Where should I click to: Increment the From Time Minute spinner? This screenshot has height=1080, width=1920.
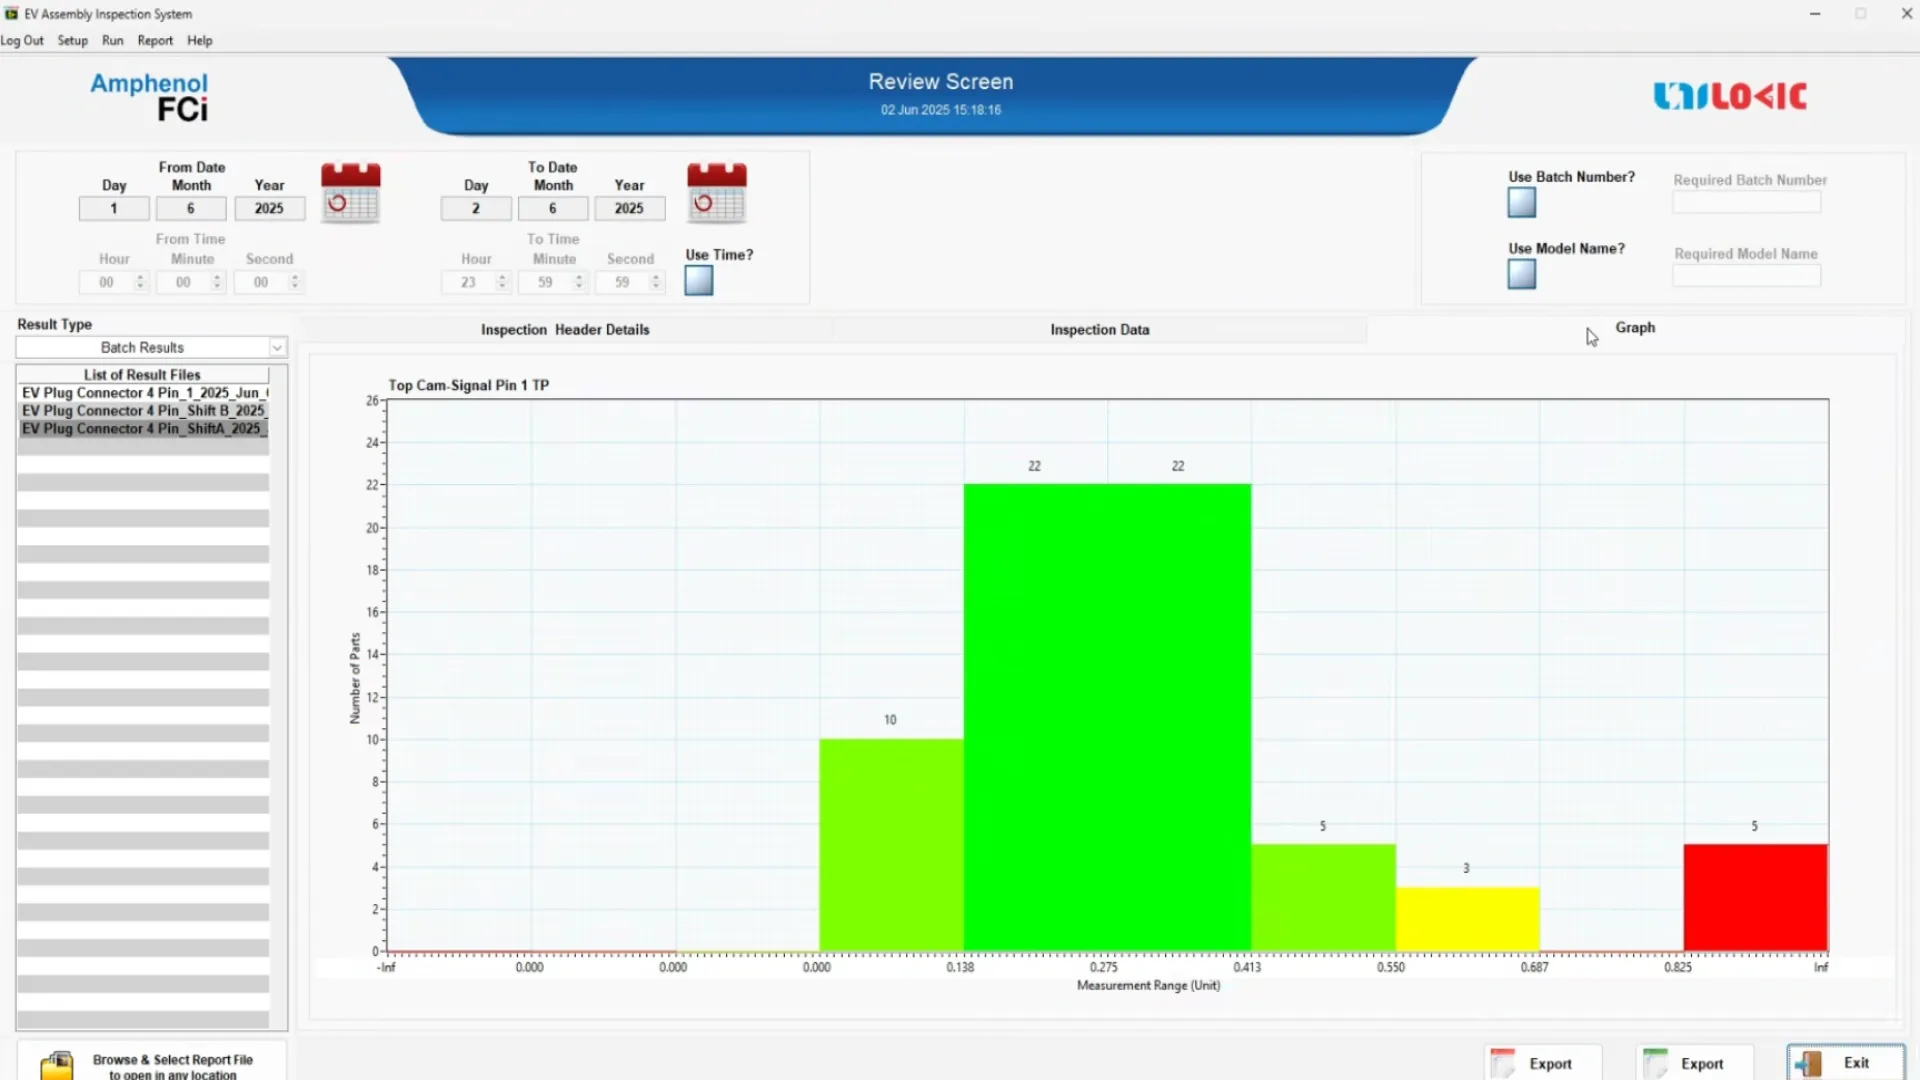tap(217, 277)
